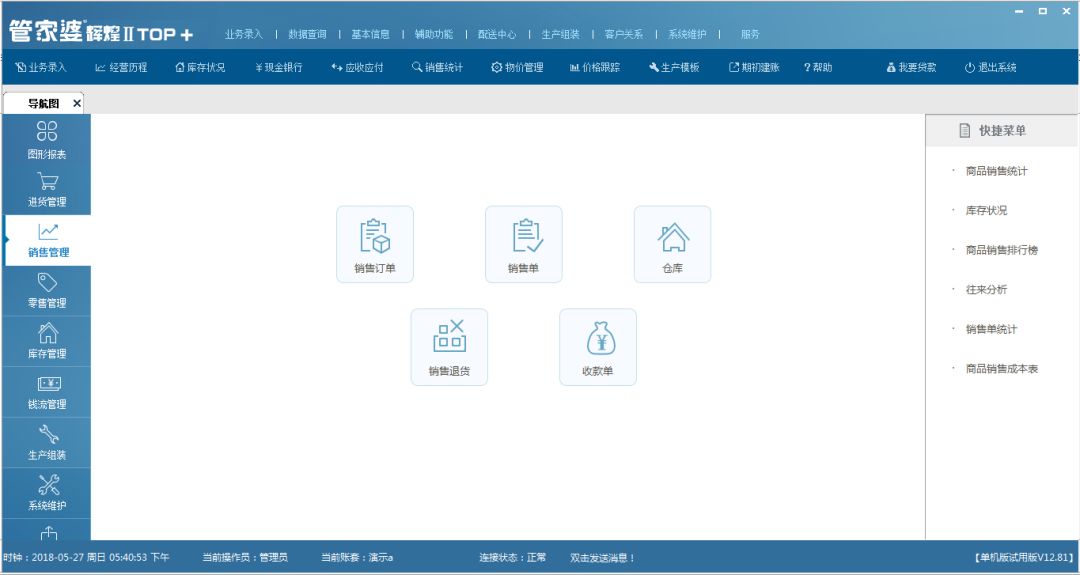Screen dimensions: 1080x575
Task: Open 钱流管理 in the left sidebar
Action: pyautogui.click(x=47, y=392)
